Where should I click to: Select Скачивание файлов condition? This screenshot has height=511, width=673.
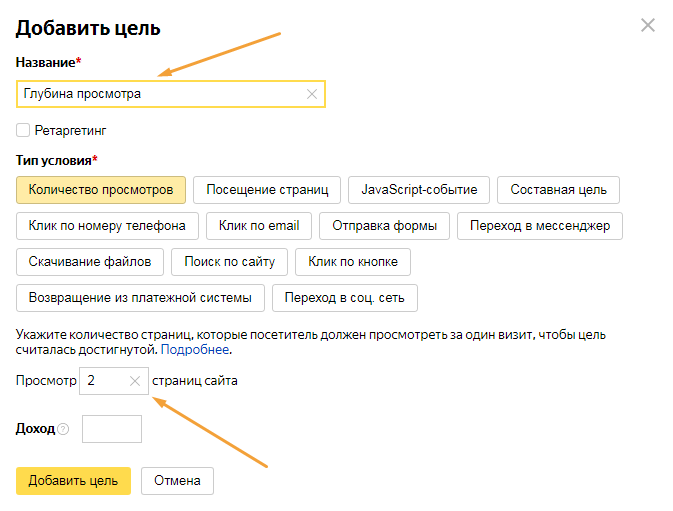click(90, 262)
